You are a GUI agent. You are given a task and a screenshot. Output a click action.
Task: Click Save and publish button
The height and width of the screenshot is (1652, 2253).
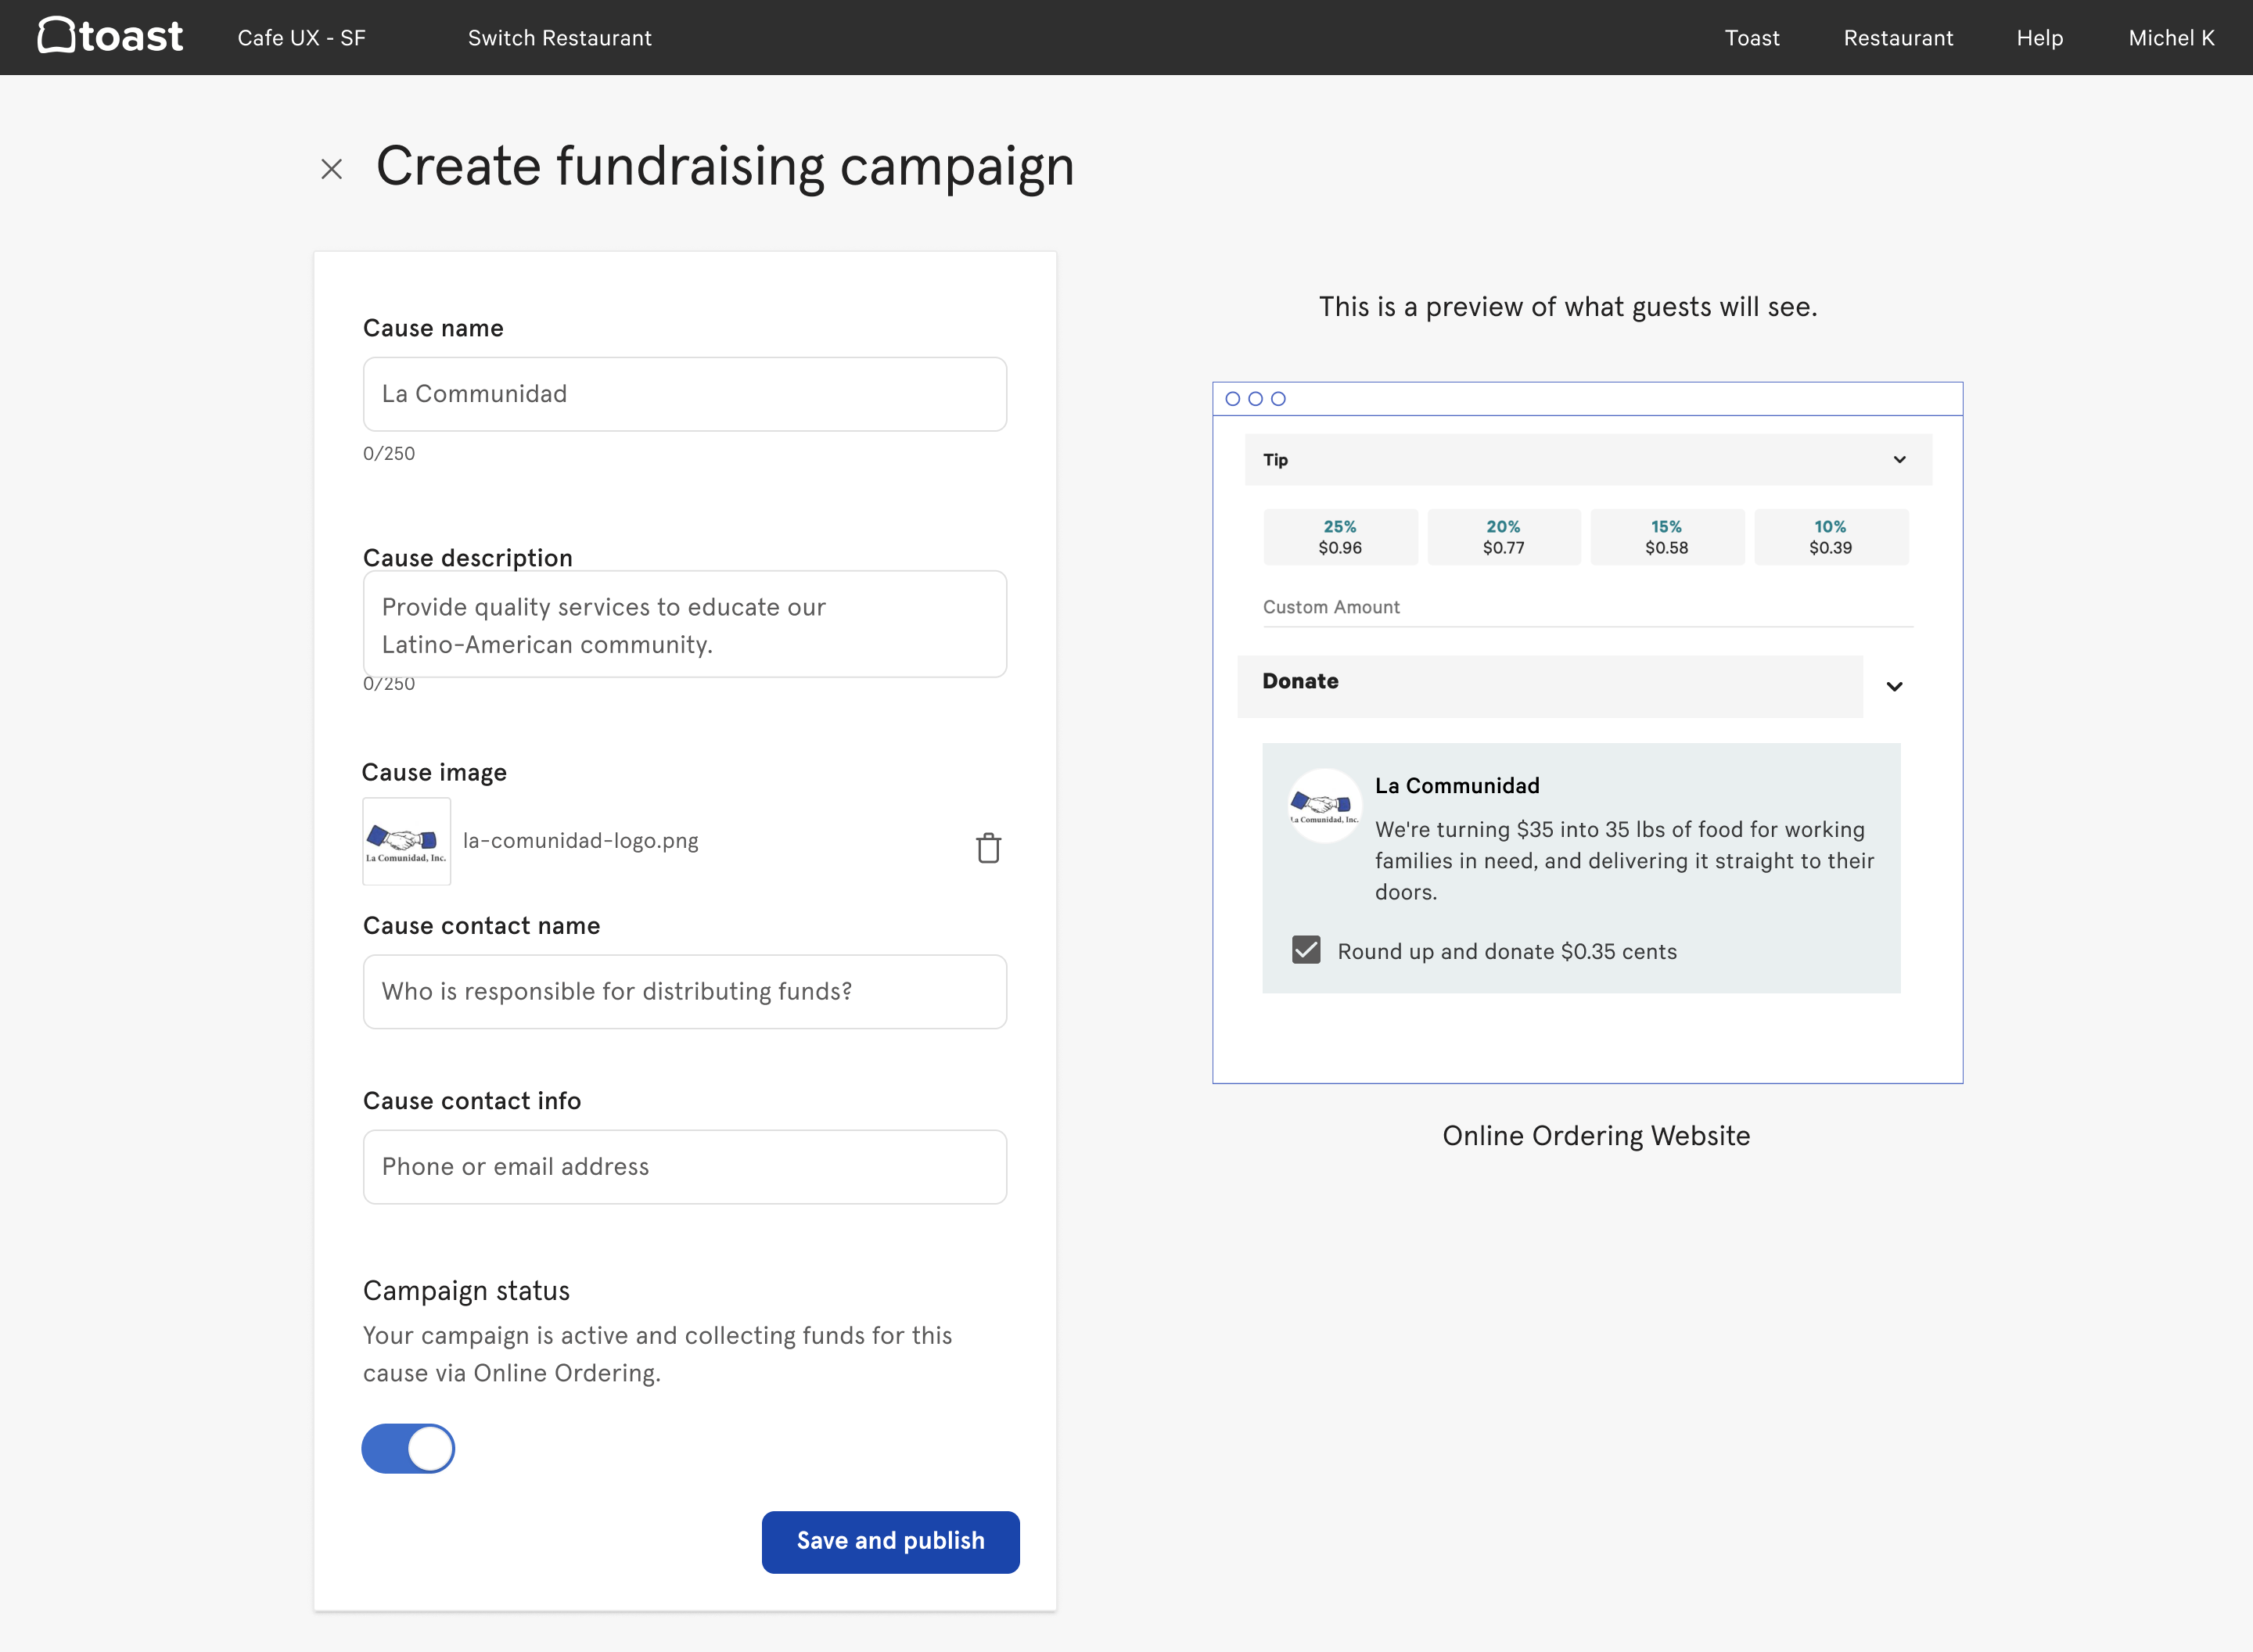[890, 1541]
